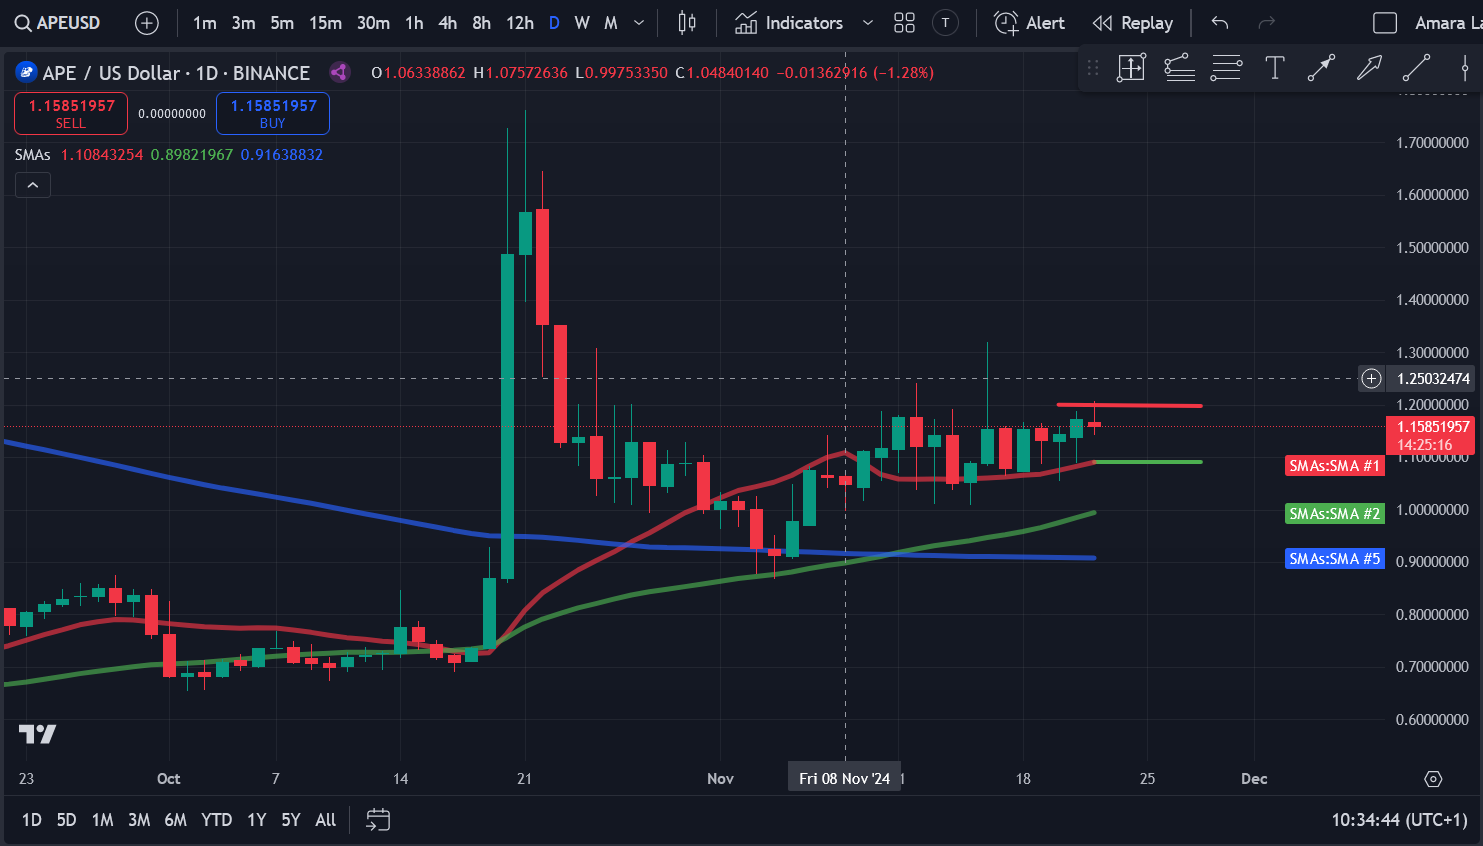The height and width of the screenshot is (846, 1483).
Task: Open the indicator templates grid icon
Action: tap(904, 23)
